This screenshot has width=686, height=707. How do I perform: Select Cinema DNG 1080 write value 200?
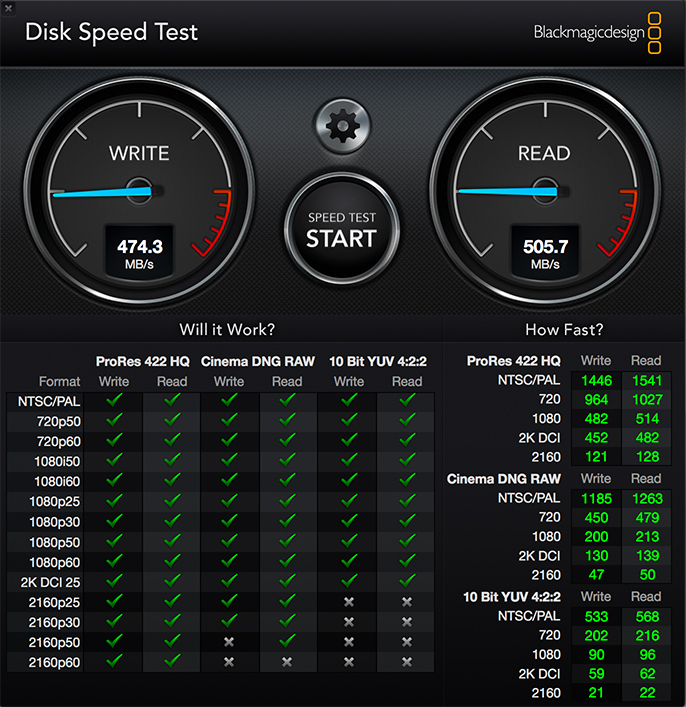tap(596, 537)
